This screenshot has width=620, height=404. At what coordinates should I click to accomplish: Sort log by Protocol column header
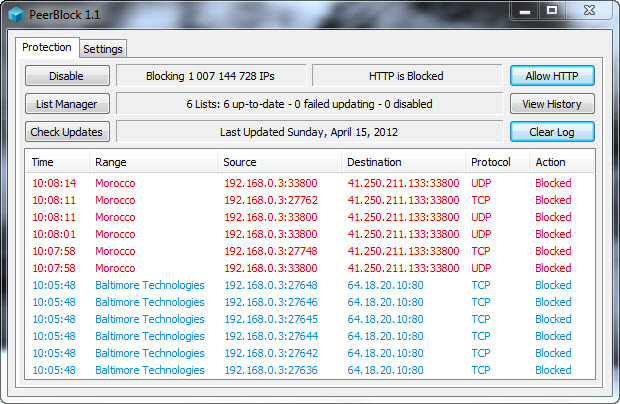click(x=497, y=162)
